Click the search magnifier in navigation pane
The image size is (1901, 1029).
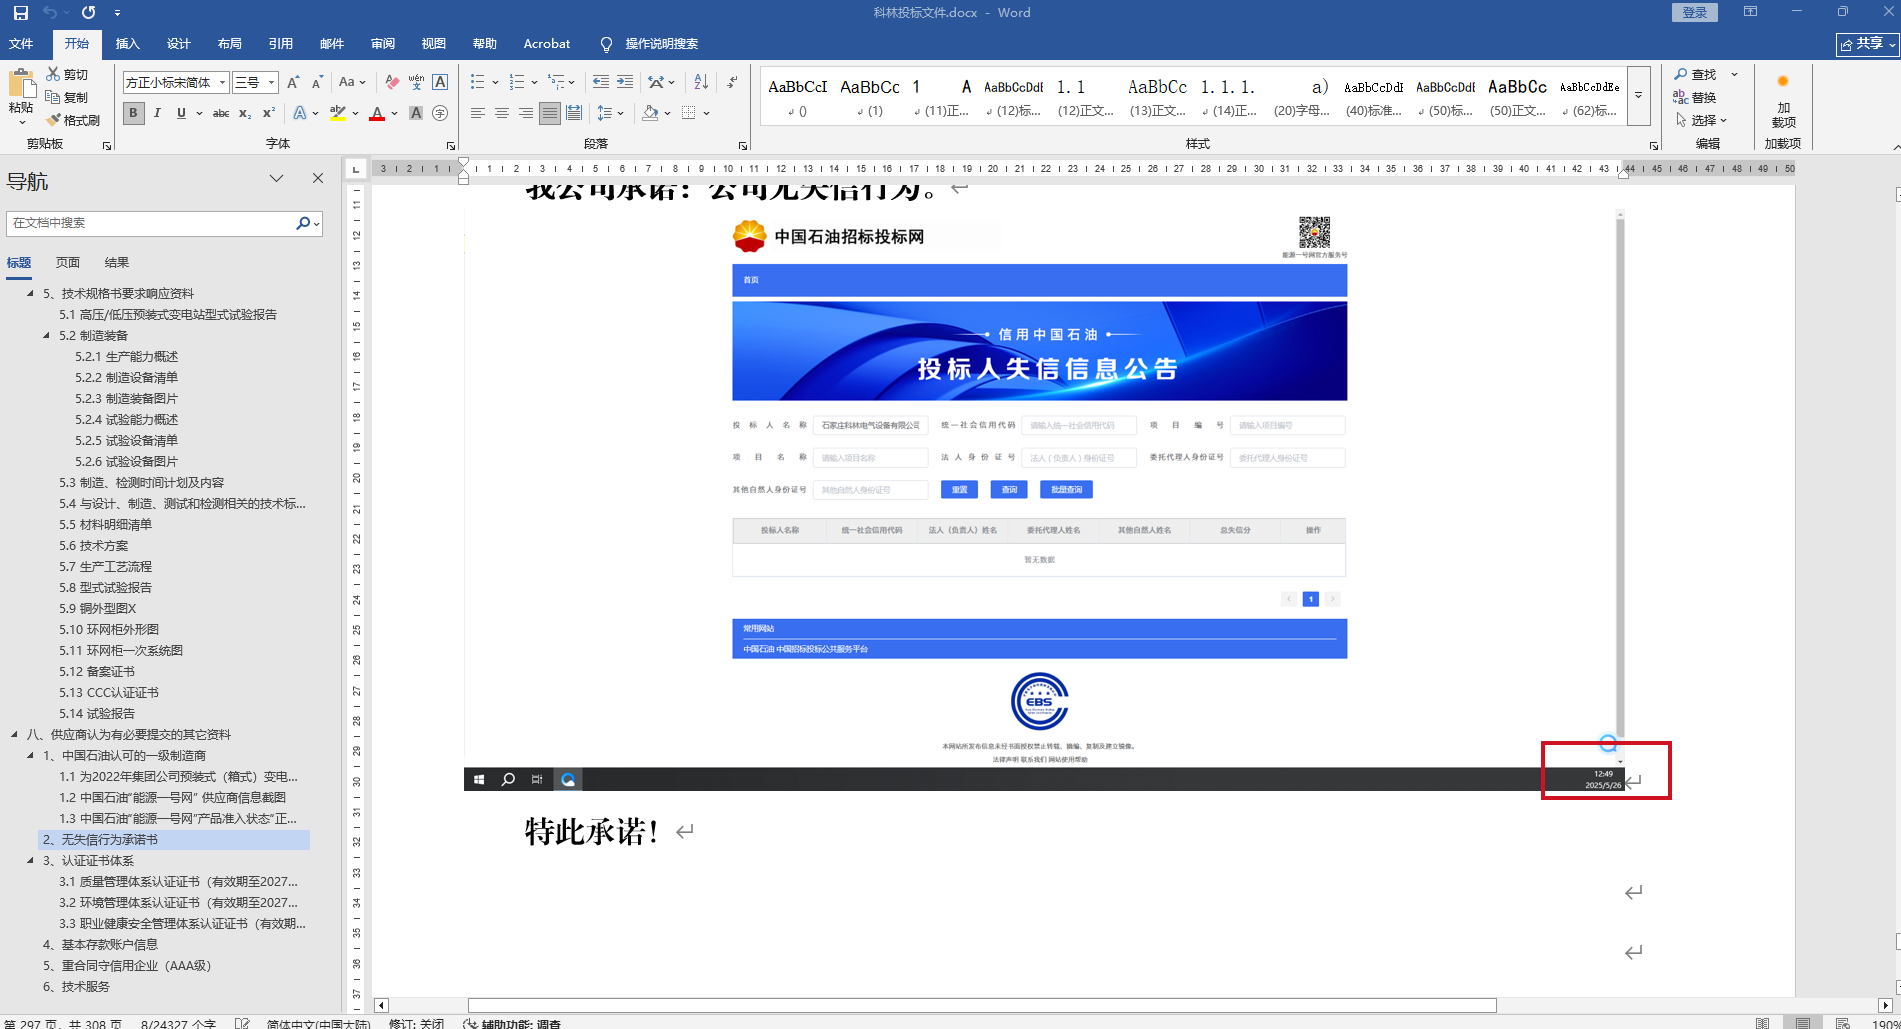tap(303, 223)
